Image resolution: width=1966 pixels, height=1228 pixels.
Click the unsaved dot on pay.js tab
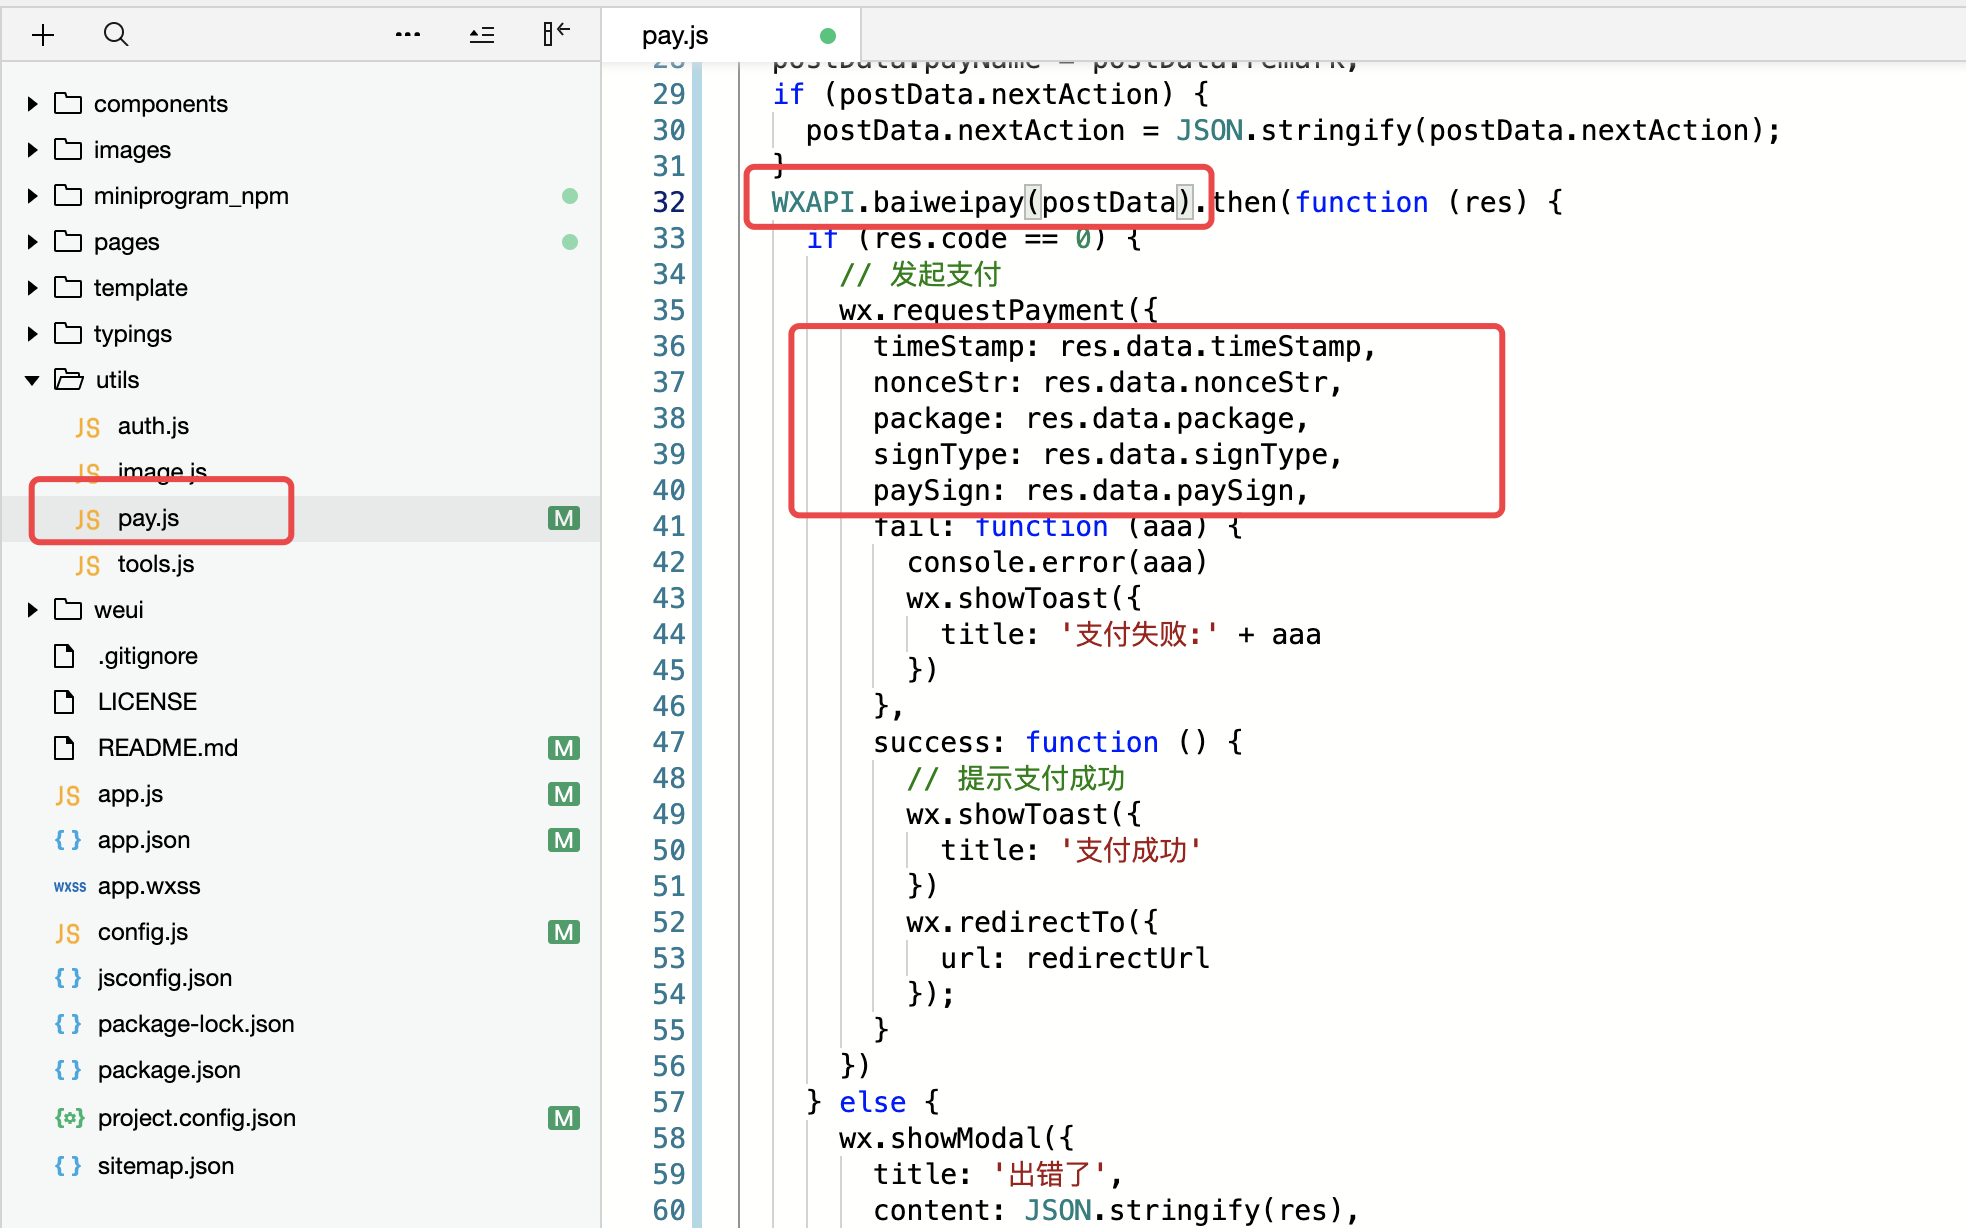click(x=827, y=36)
